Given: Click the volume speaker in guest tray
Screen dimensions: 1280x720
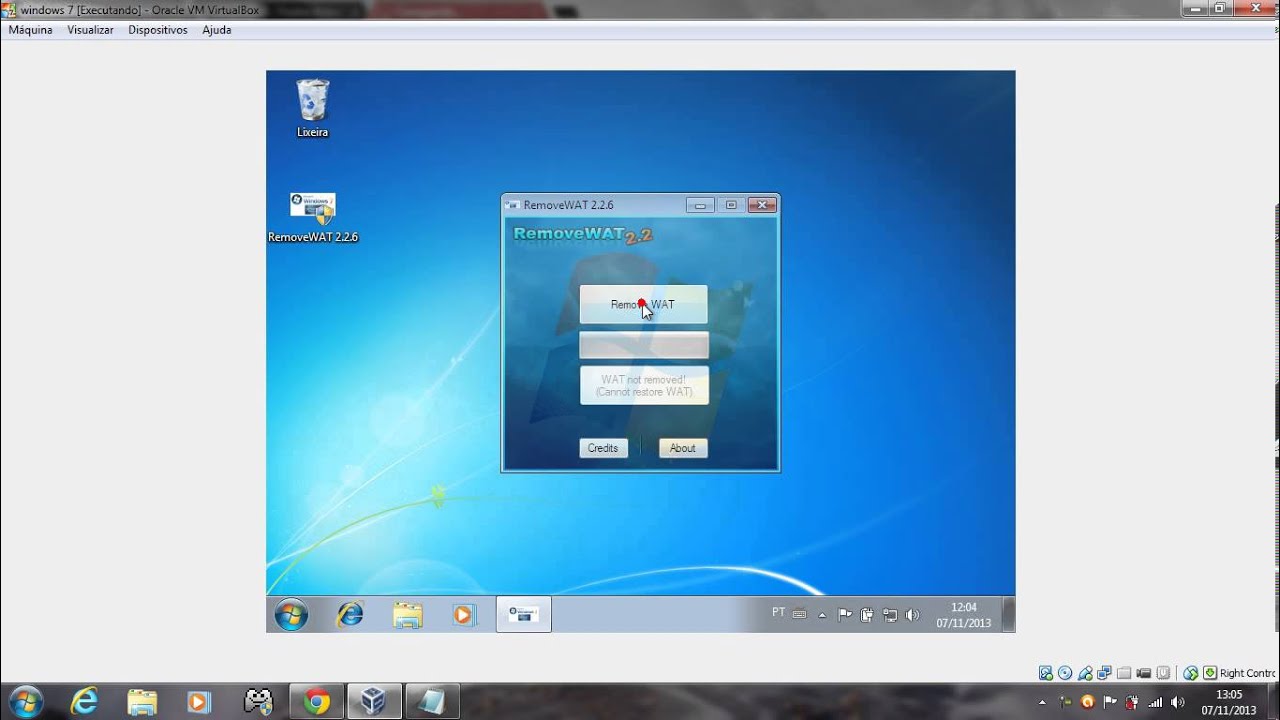Looking at the screenshot, I should click(x=912, y=615).
